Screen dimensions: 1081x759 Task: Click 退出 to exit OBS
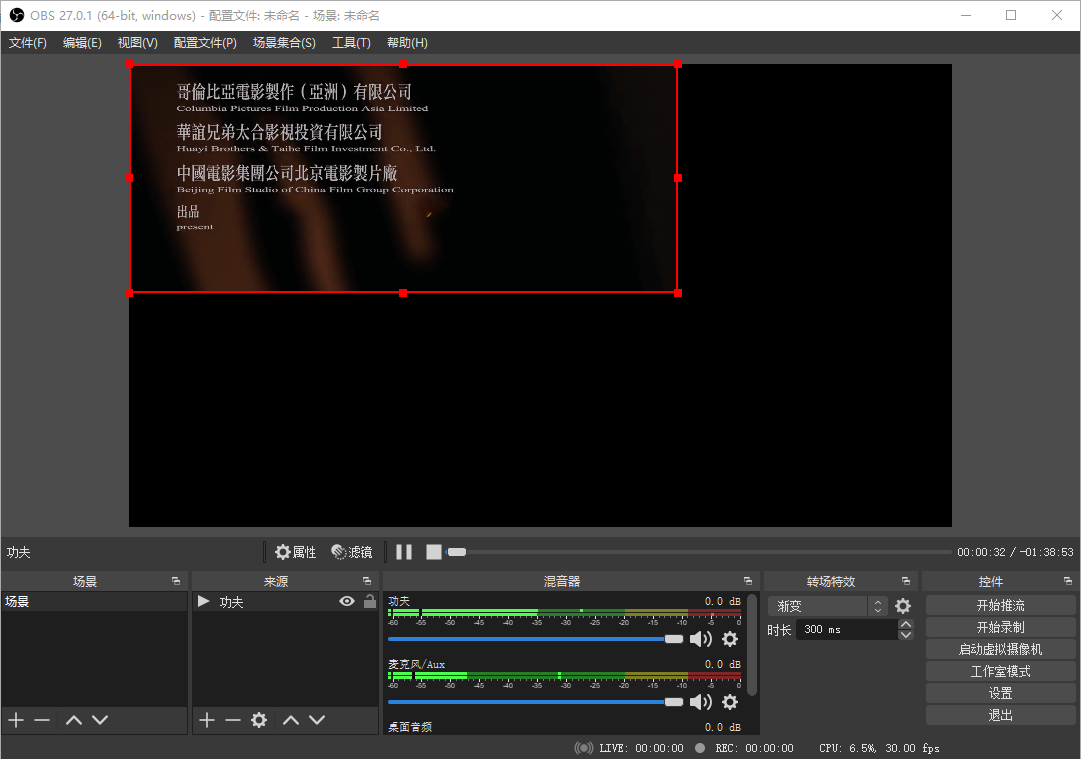(x=1000, y=716)
